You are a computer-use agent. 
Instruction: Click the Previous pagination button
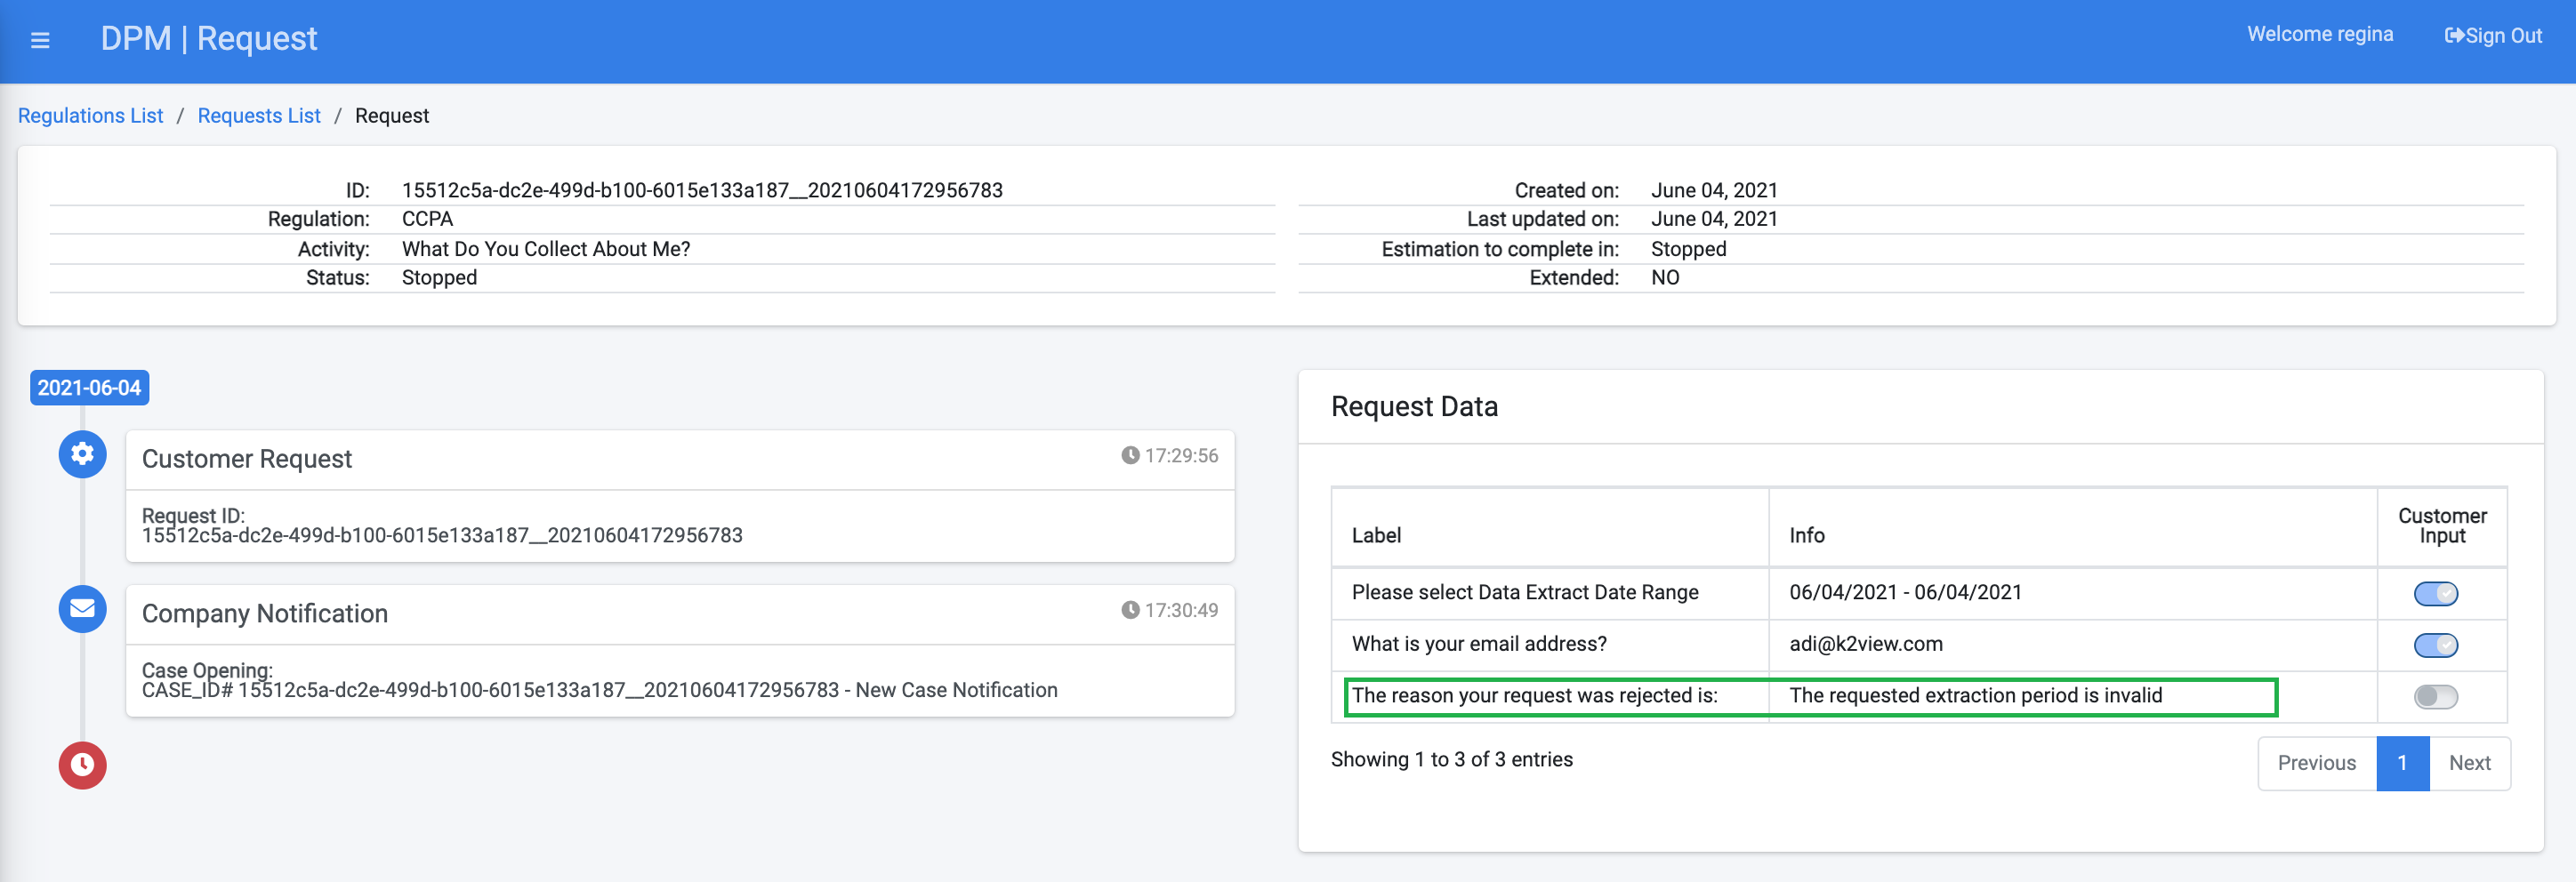tap(2316, 763)
